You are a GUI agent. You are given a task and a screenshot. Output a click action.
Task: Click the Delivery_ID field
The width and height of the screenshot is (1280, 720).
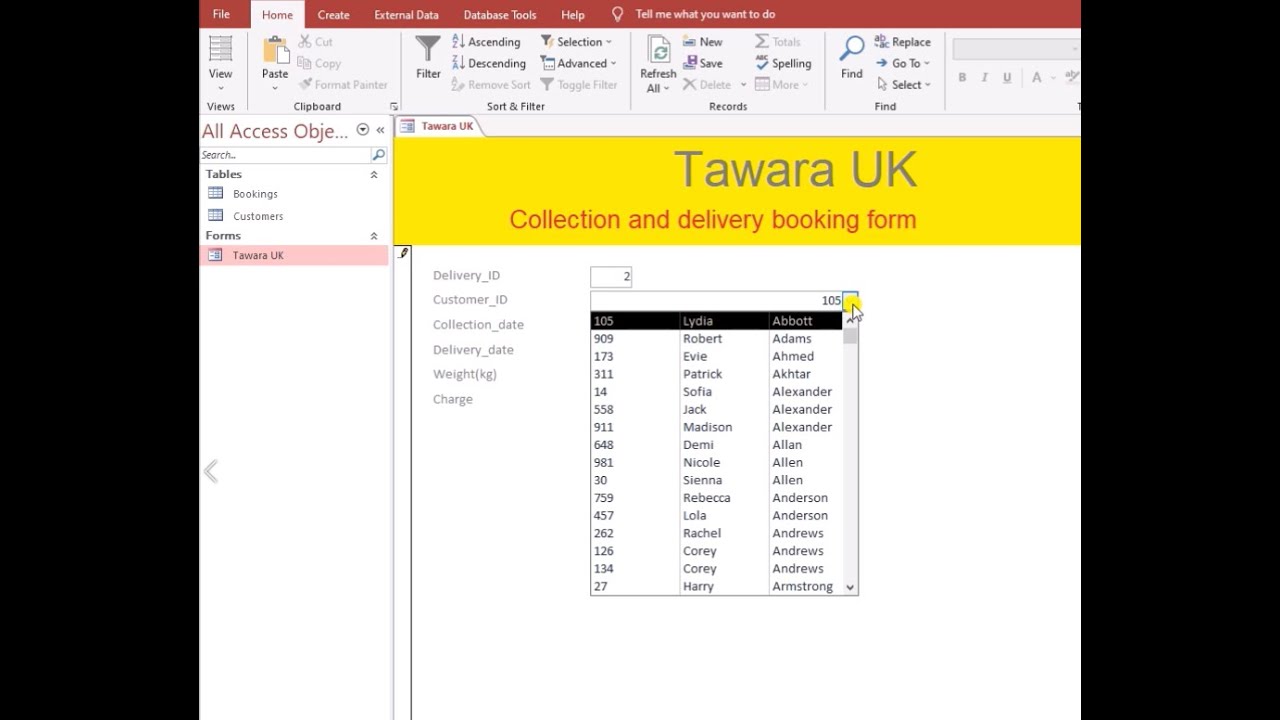pyautogui.click(x=611, y=277)
